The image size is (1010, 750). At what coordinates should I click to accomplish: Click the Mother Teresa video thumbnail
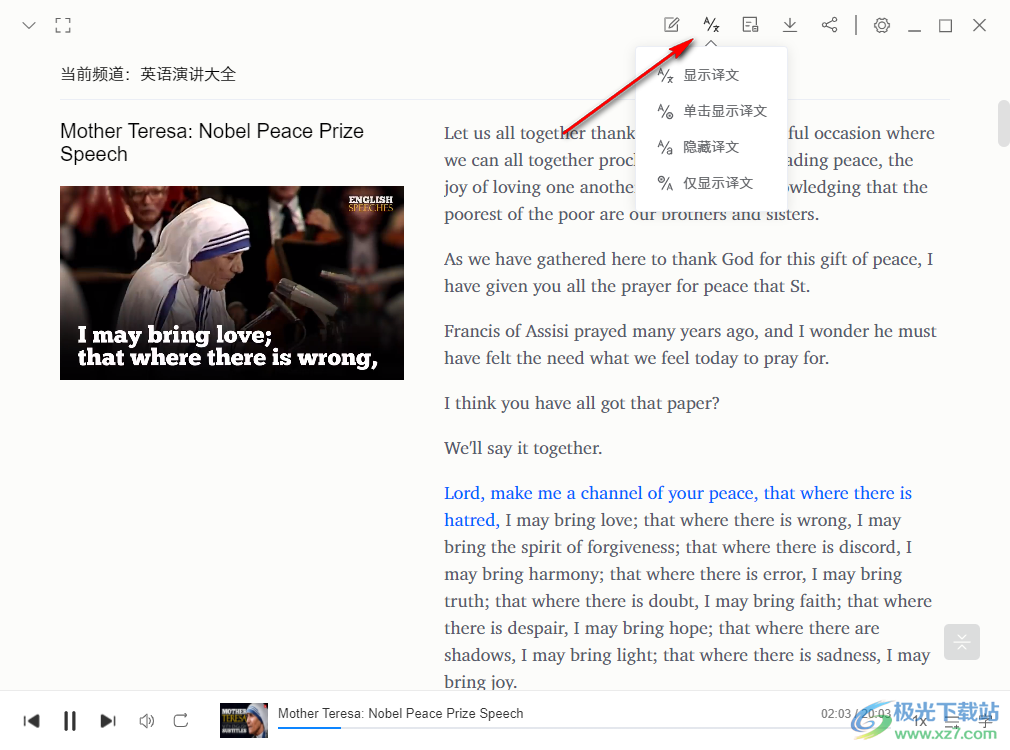coord(232,283)
